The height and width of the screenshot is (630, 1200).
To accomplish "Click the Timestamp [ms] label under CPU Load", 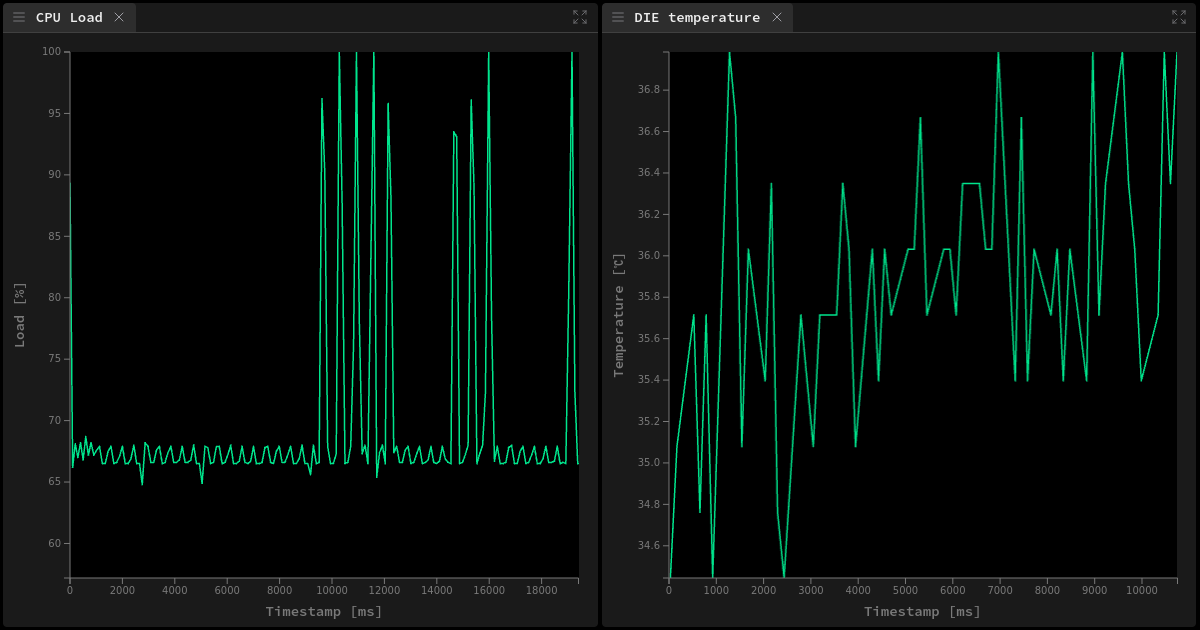I will [325, 611].
